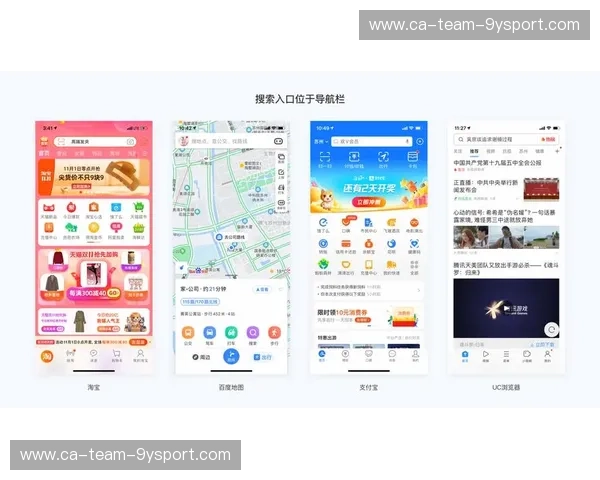
Task: Select the walking (步行) icon in Baidu Maps
Action: point(274,333)
